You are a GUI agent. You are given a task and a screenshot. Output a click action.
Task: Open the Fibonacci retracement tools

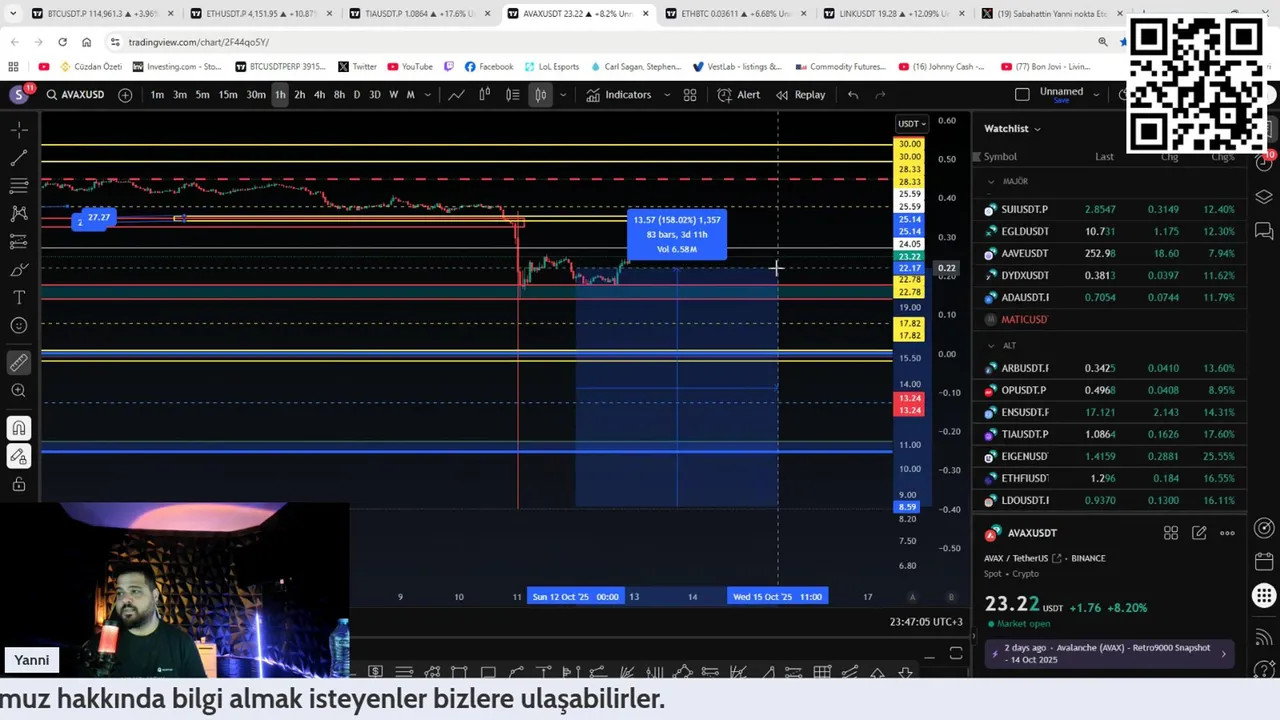tap(18, 186)
